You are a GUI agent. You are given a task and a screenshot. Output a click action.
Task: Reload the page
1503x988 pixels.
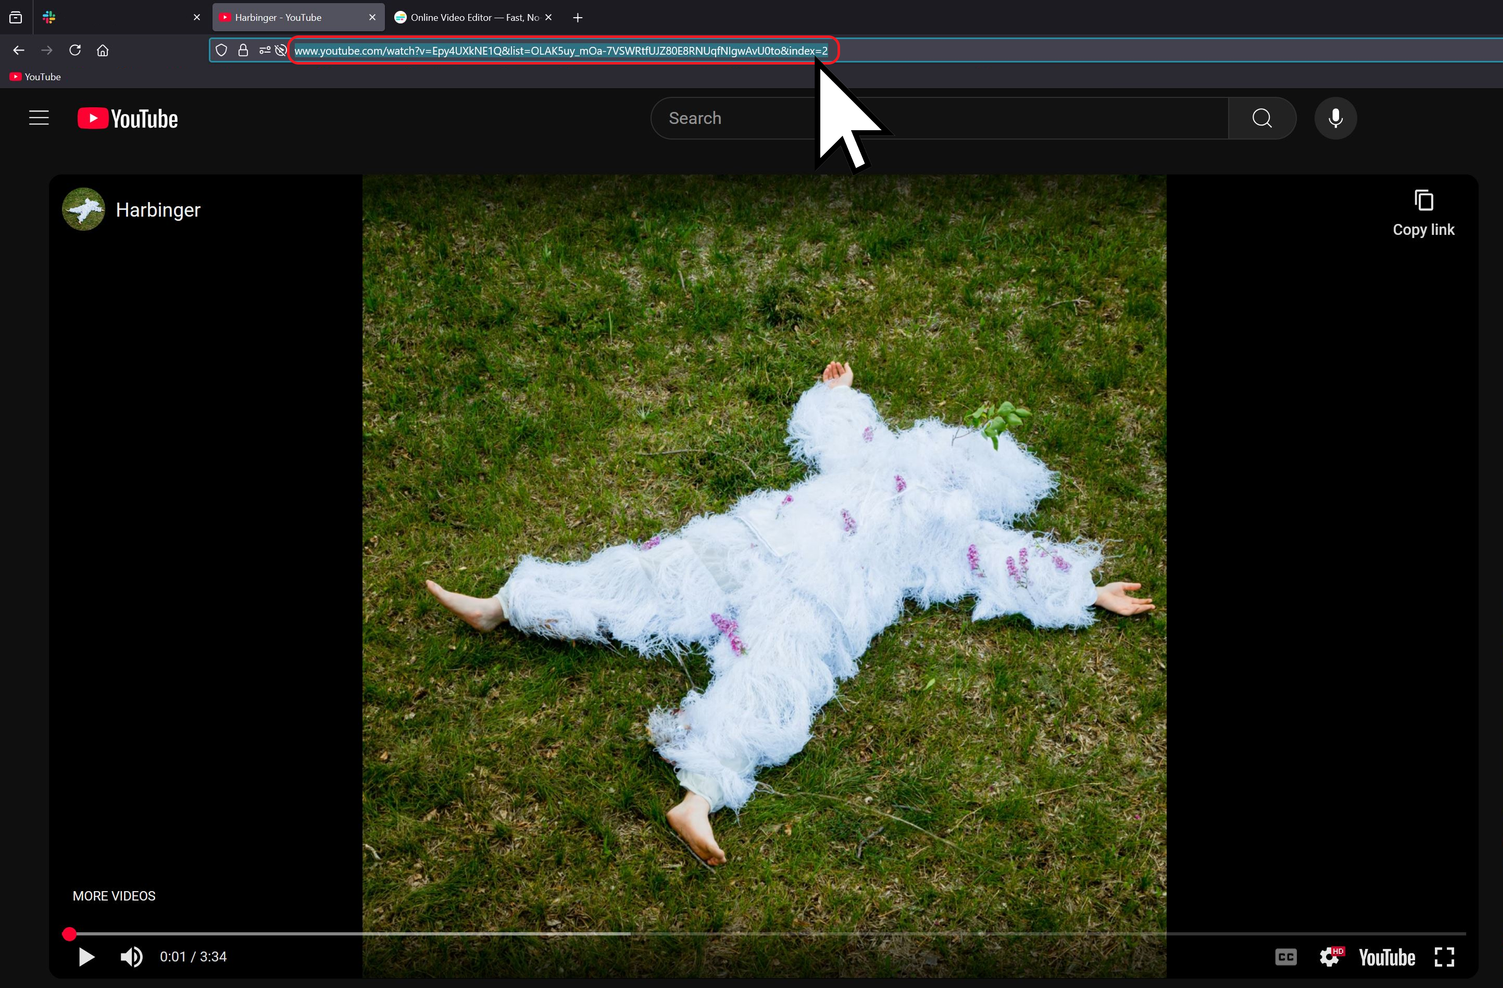(74, 50)
